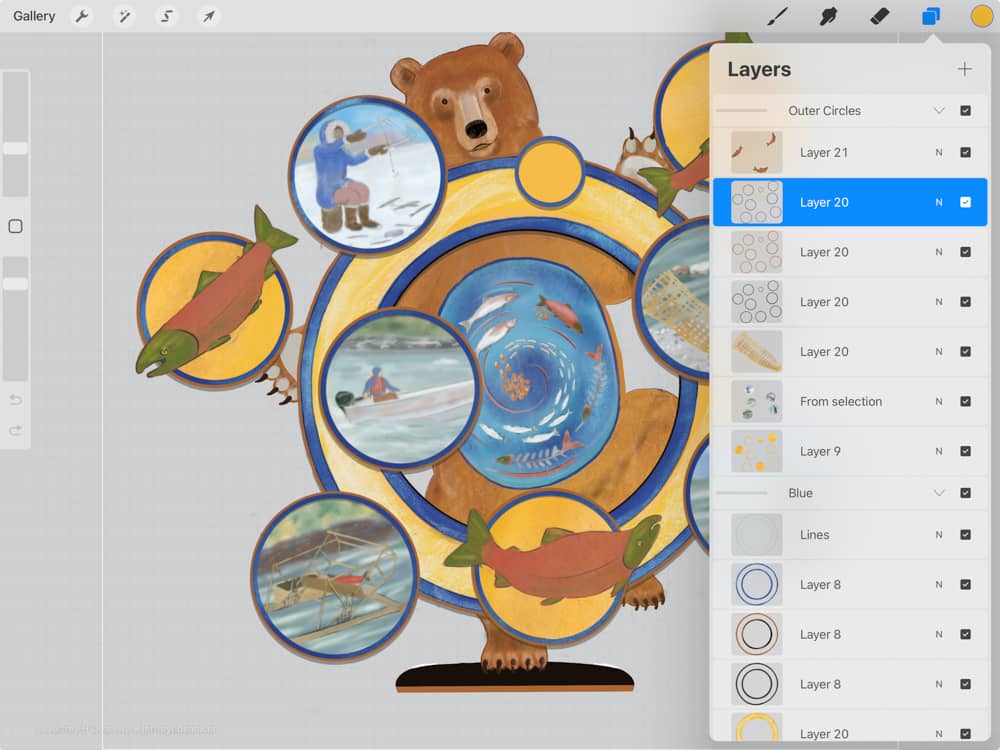Select the Smudge tool
Image resolution: width=1000 pixels, height=750 pixels.
pyautogui.click(x=828, y=16)
